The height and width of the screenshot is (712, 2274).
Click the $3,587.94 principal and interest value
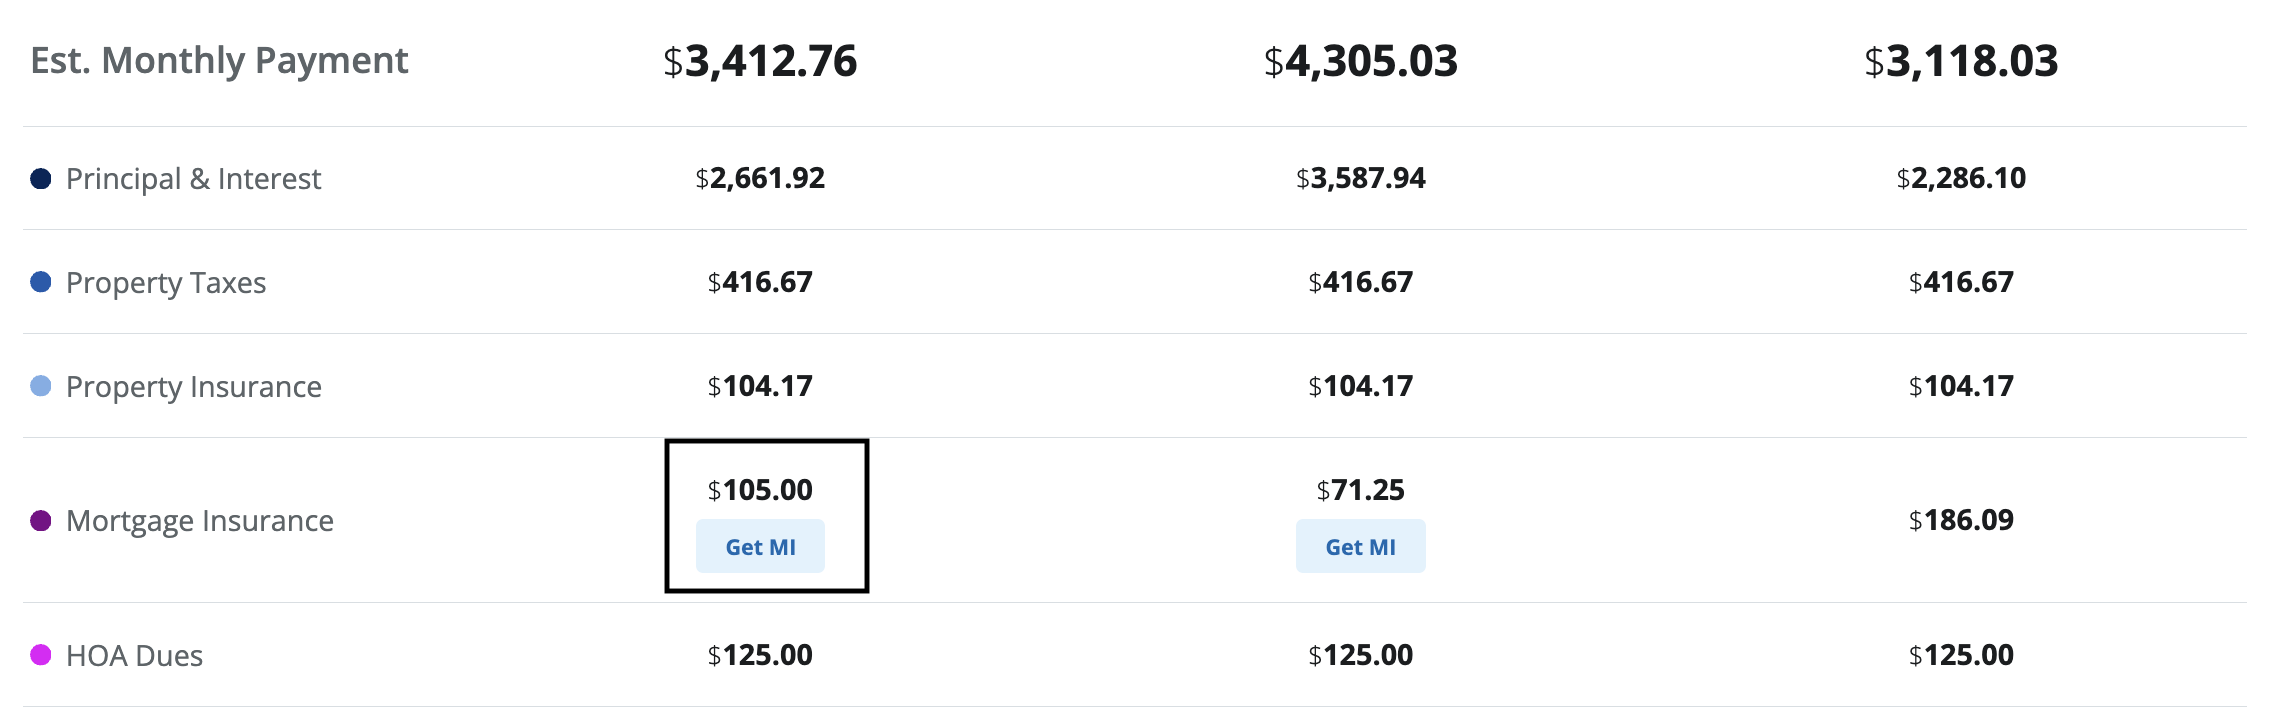(1360, 178)
